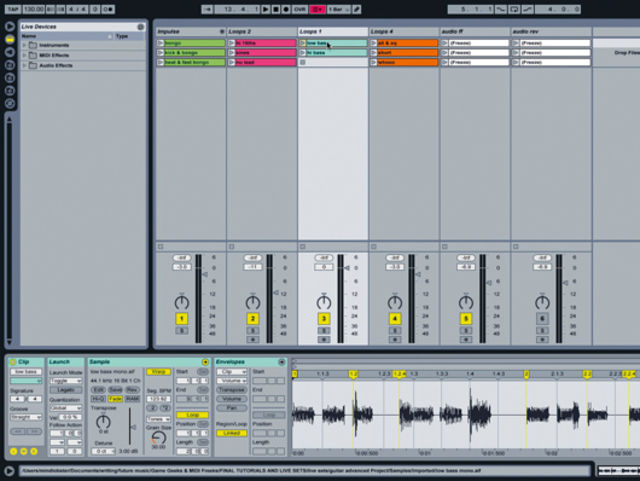Select the audio rev track header
This screenshot has width=640, height=481.
[x=551, y=31]
